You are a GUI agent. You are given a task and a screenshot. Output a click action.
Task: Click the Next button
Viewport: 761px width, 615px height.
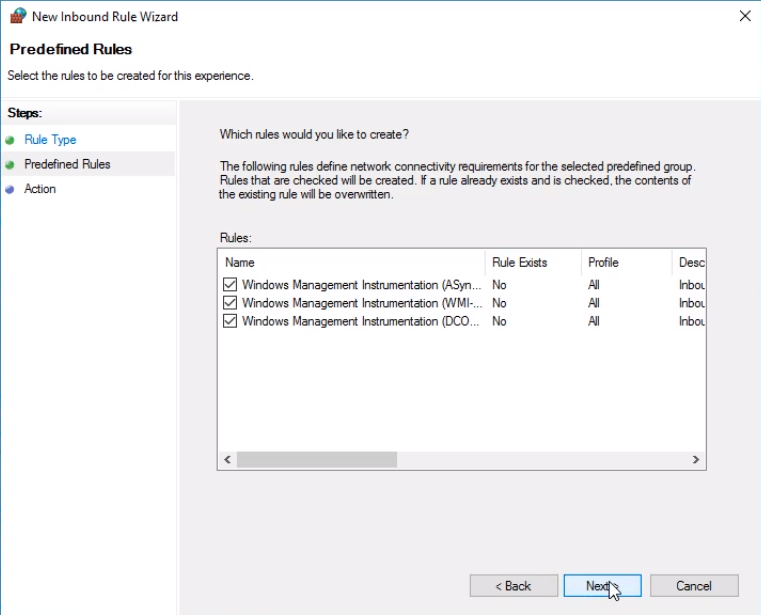(x=602, y=586)
